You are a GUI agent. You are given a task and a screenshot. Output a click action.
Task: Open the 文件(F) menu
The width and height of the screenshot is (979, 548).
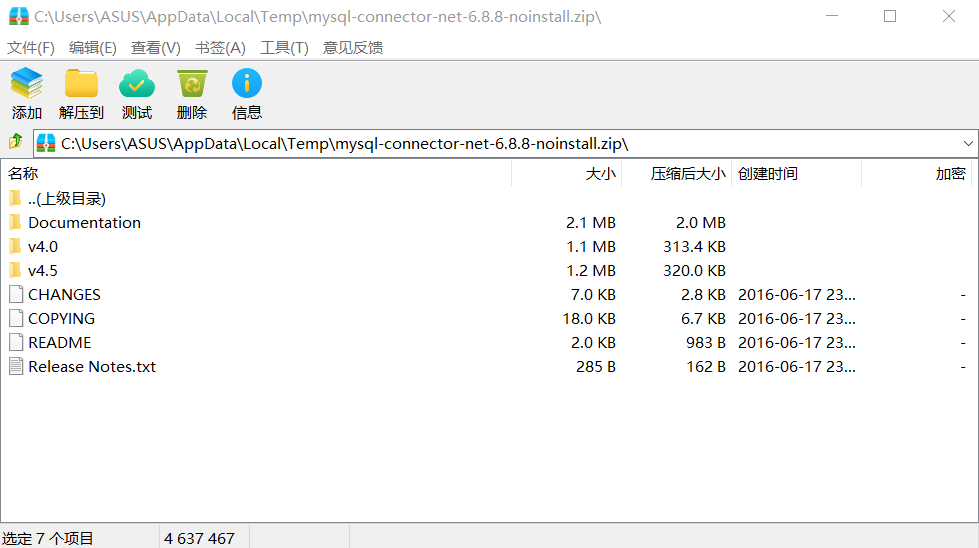[x=31, y=47]
